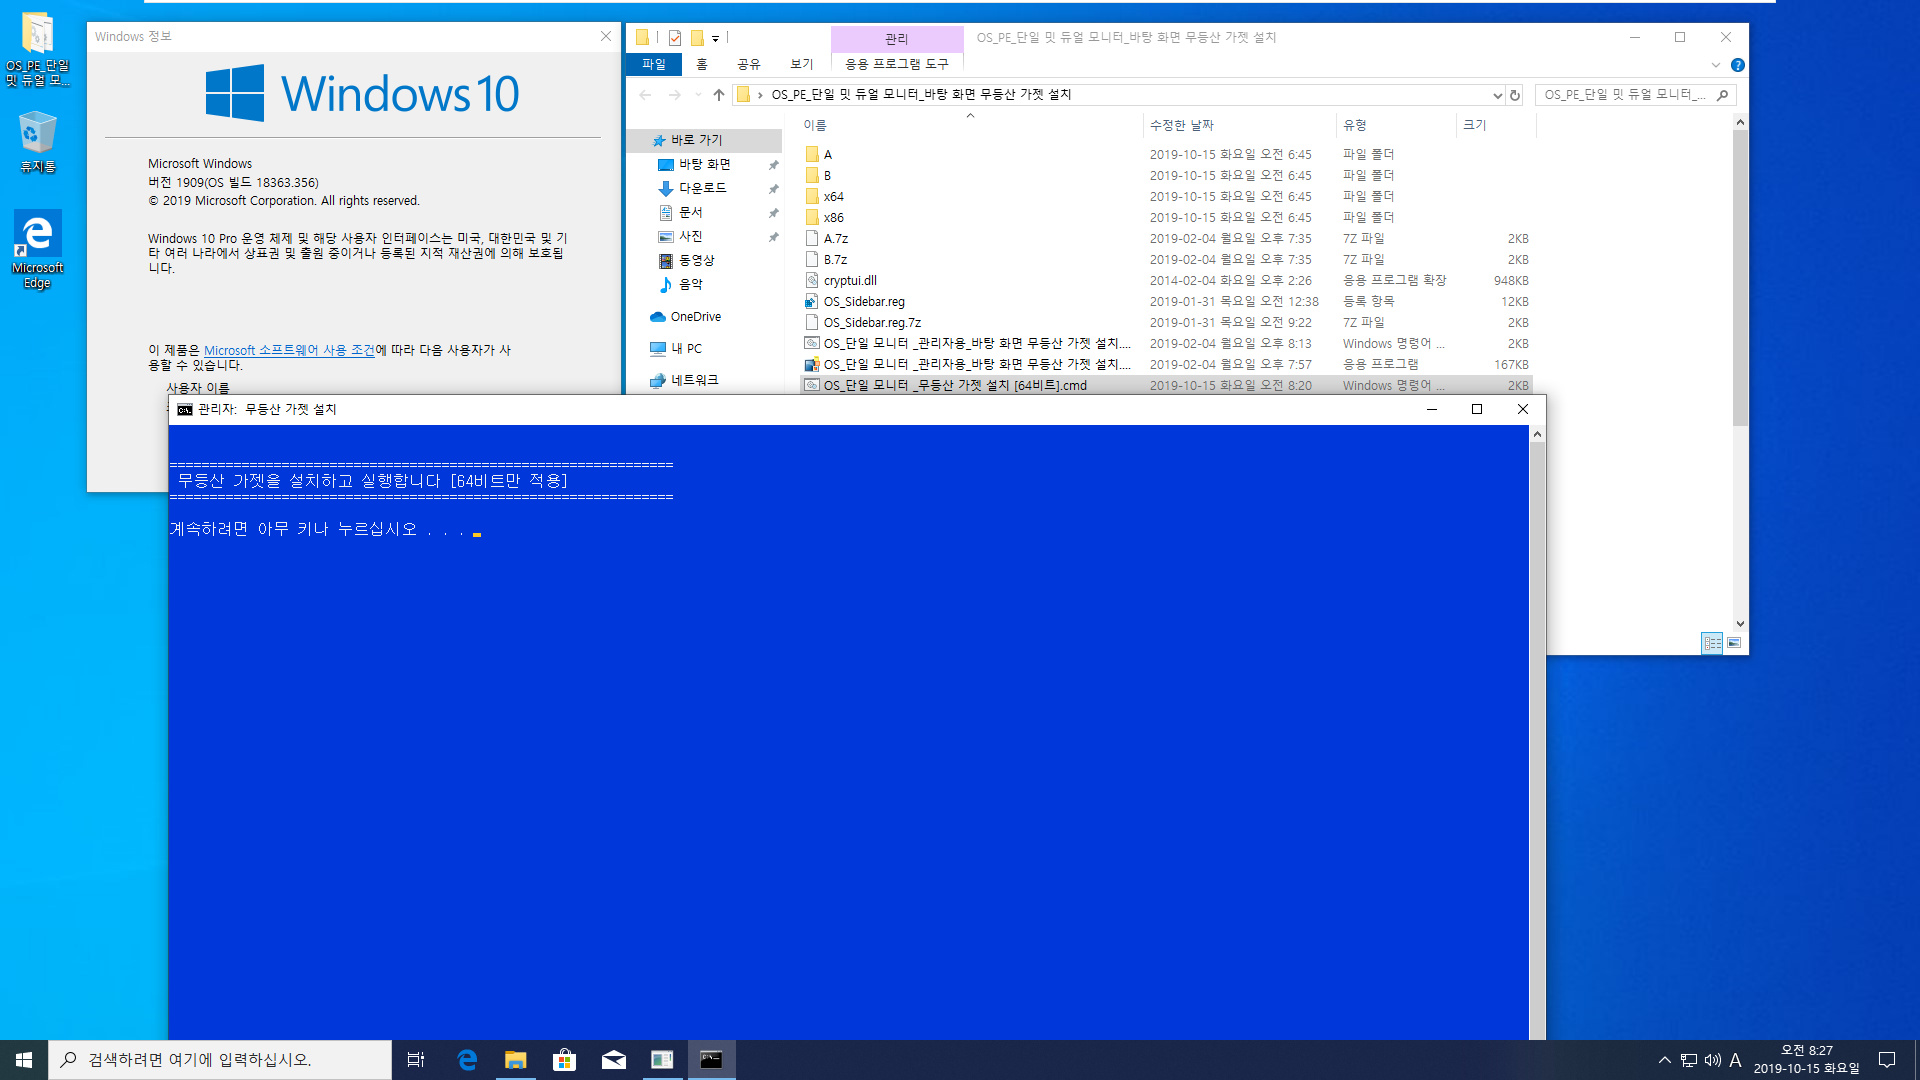Viewport: 1920px width, 1080px height.
Task: Open recent locations dropdown arrow
Action: 698,95
